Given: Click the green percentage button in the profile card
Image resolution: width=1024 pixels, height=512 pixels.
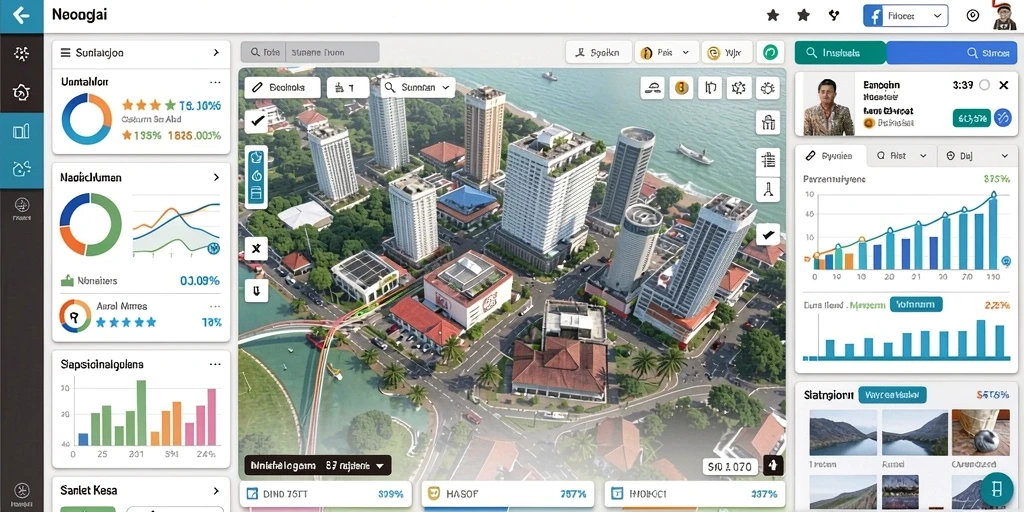Looking at the screenshot, I should (x=972, y=118).
